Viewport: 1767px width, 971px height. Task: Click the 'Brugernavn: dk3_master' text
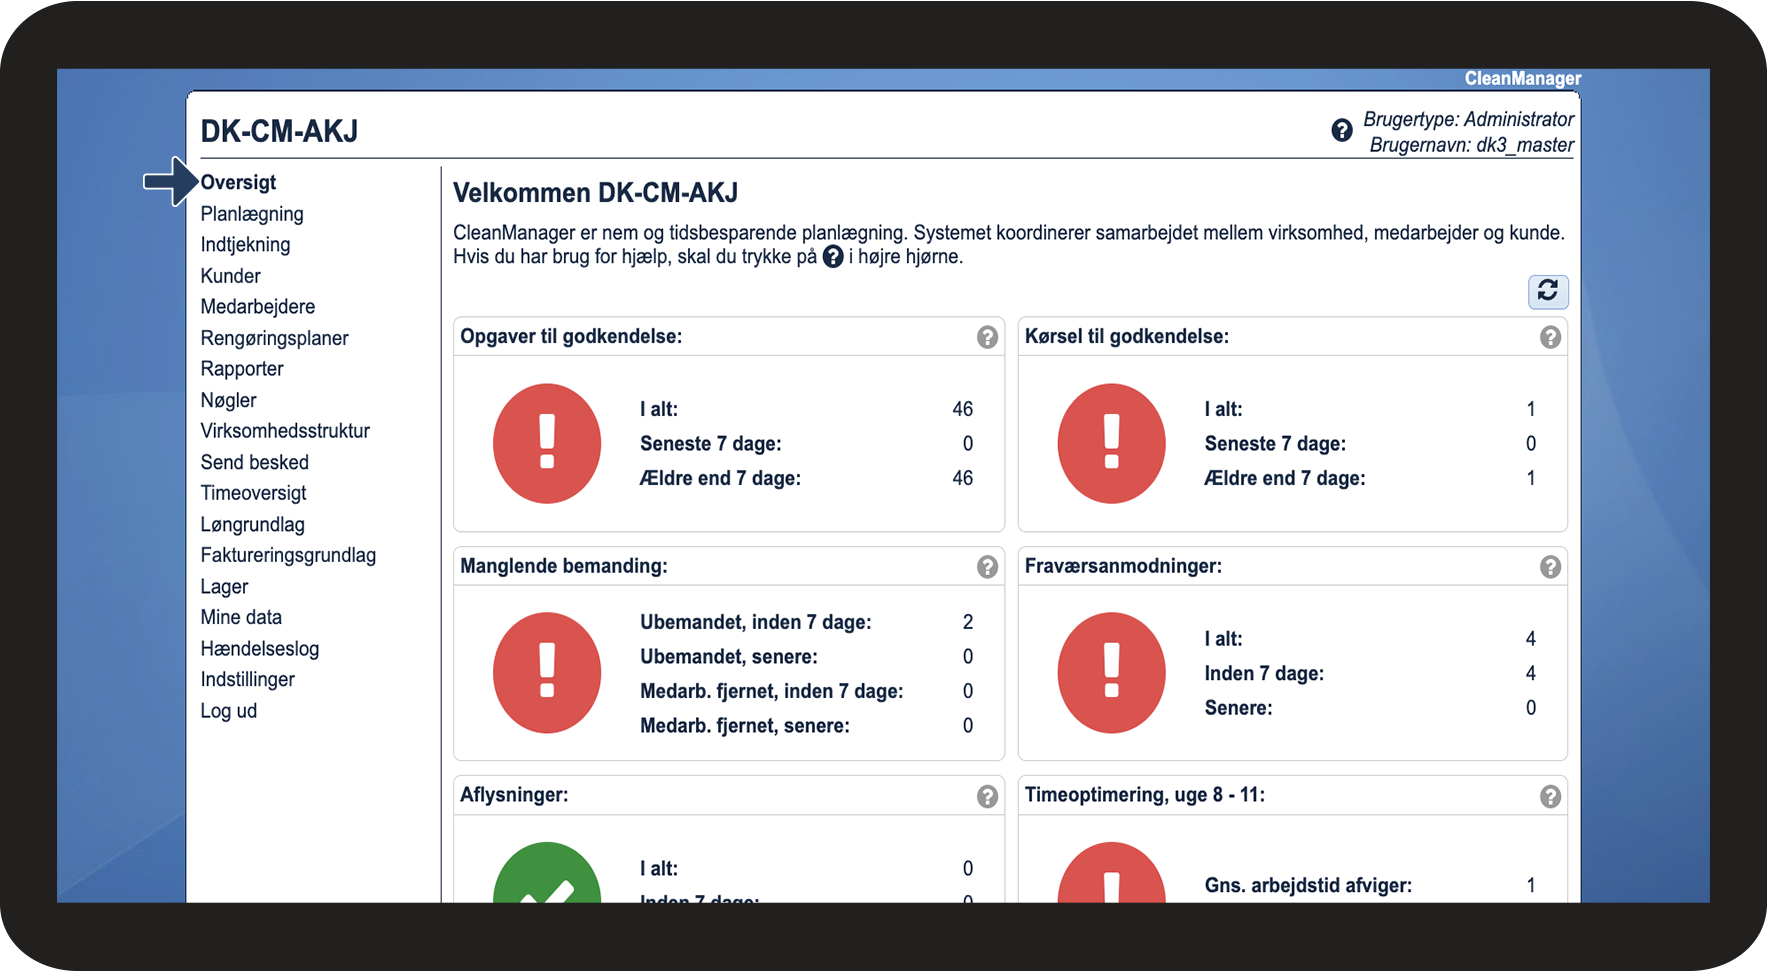point(1472,145)
